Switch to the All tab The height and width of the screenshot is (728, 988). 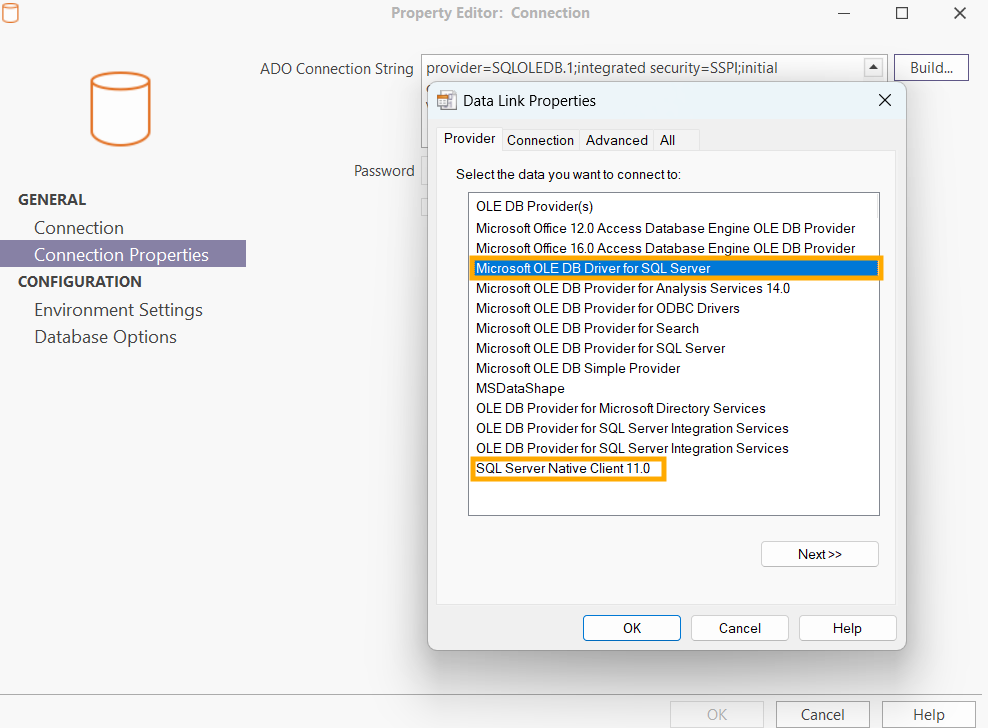coord(667,140)
